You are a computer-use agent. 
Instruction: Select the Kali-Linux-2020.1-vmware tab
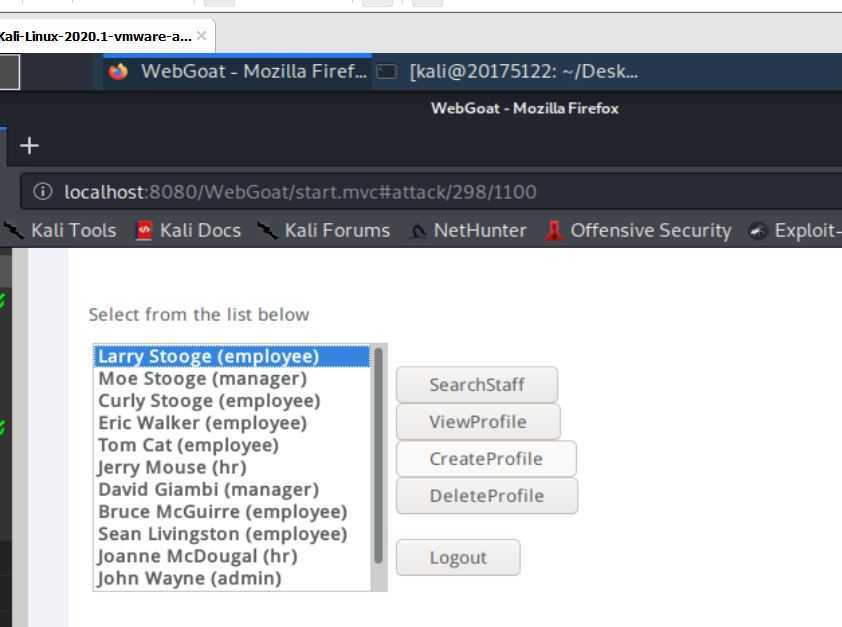[105, 36]
